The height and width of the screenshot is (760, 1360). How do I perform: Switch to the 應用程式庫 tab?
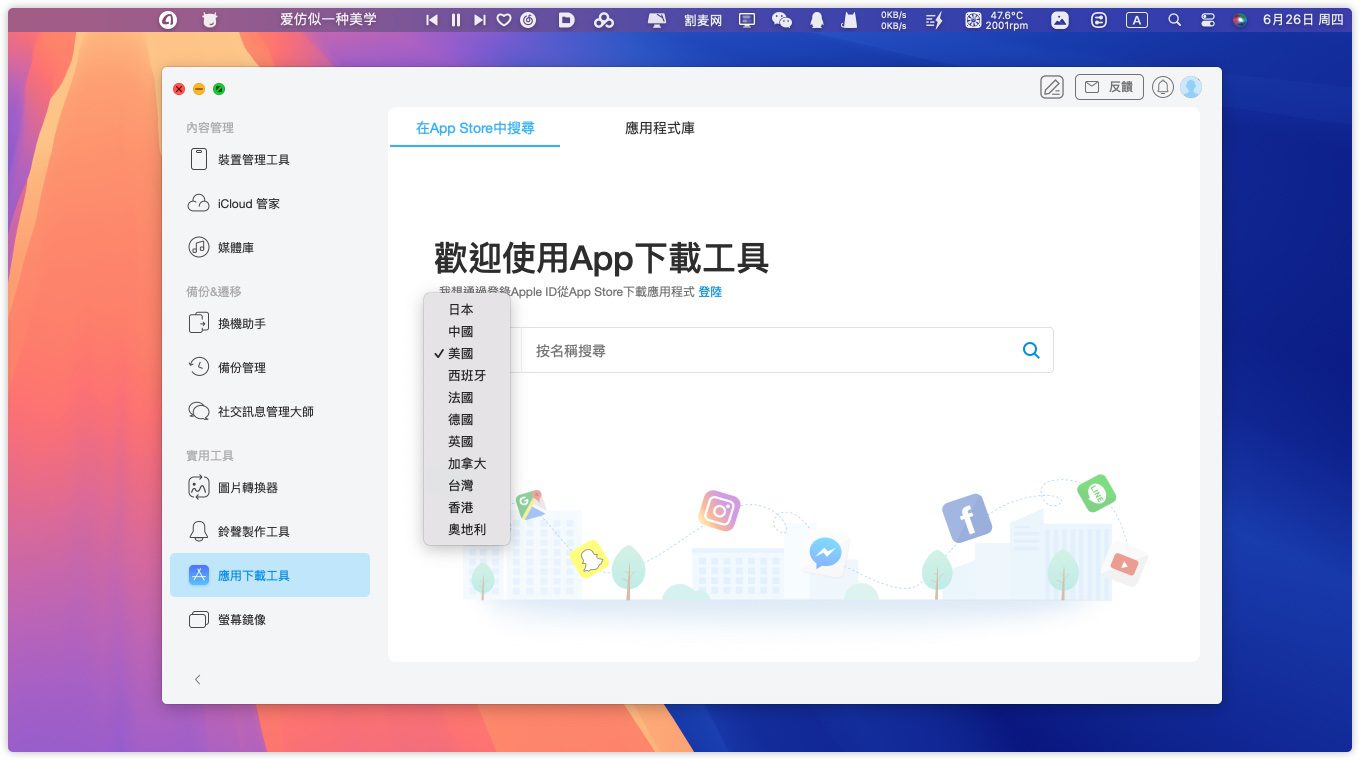[x=660, y=128]
